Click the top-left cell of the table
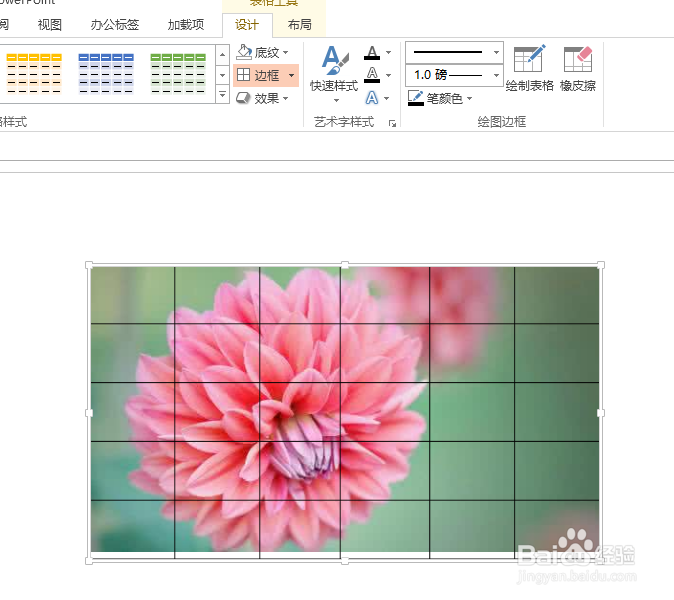 [133, 295]
